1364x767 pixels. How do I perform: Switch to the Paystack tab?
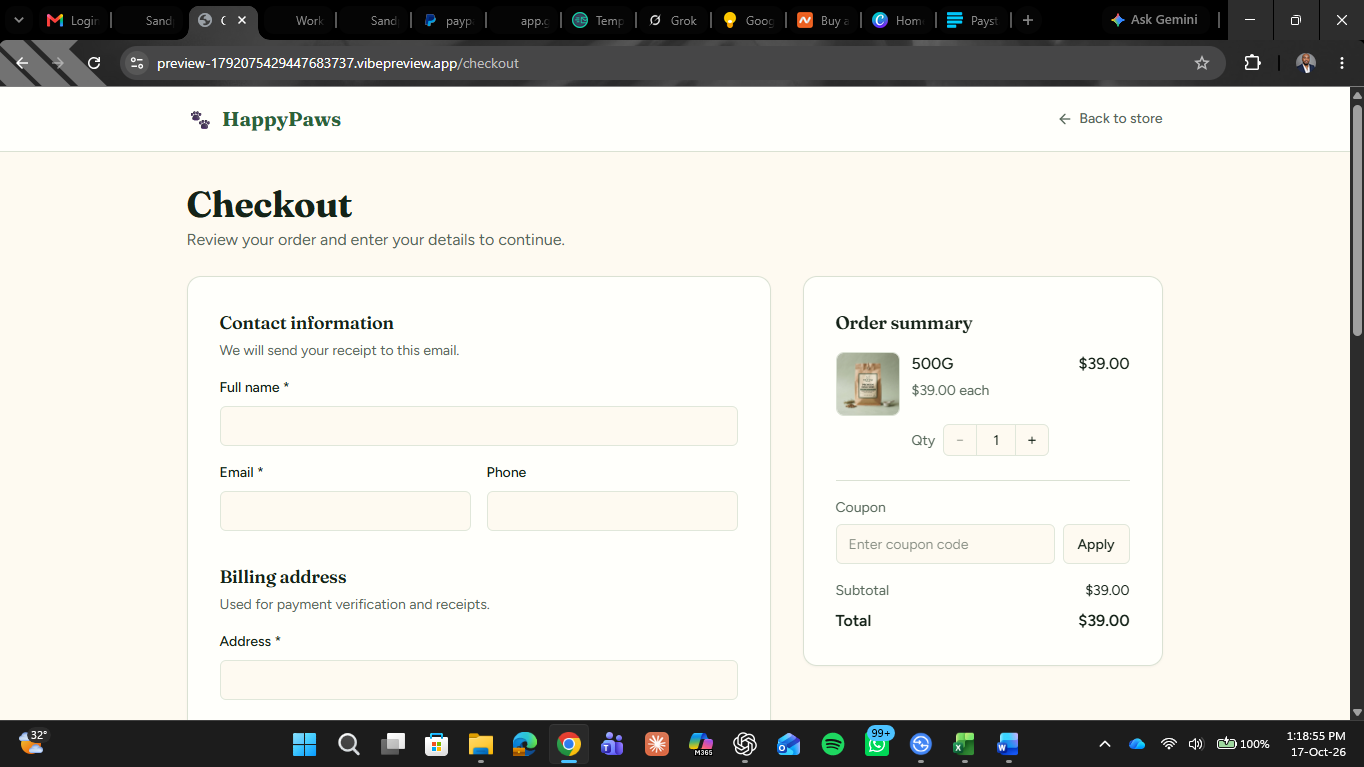pyautogui.click(x=973, y=20)
